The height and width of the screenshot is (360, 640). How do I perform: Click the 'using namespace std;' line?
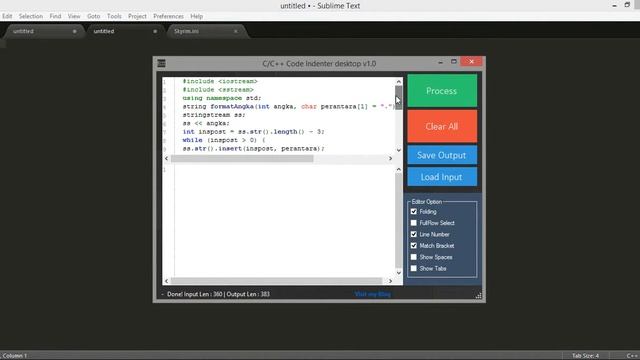tap(222, 98)
